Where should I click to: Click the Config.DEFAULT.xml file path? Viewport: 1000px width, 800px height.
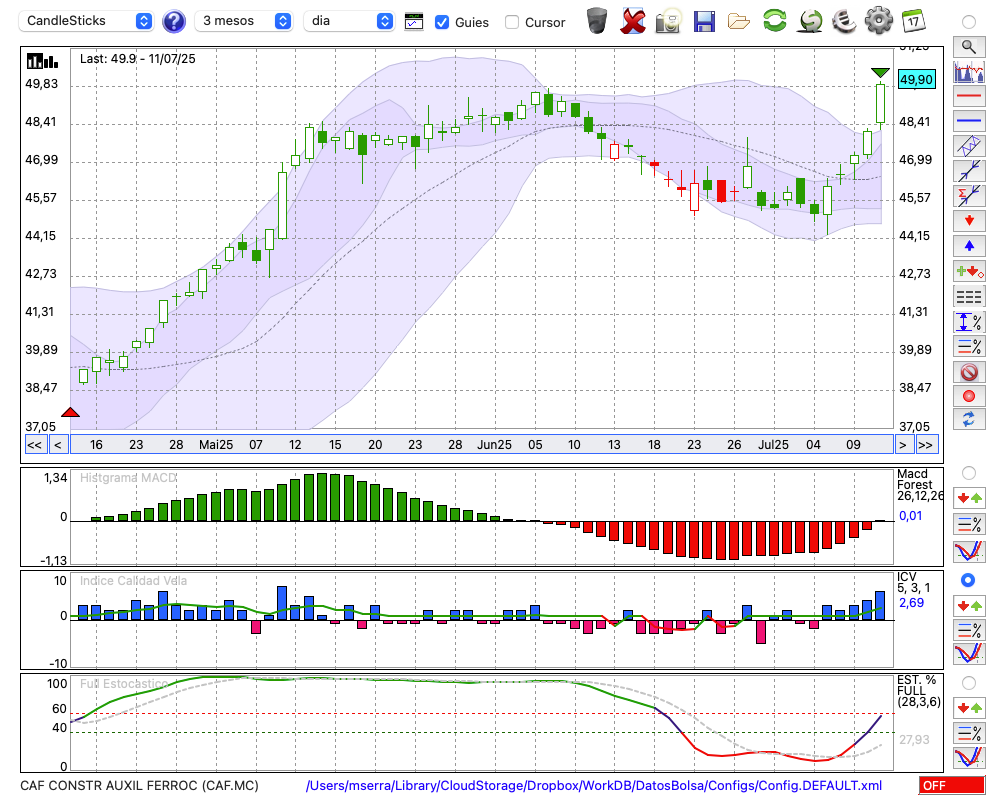595,785
